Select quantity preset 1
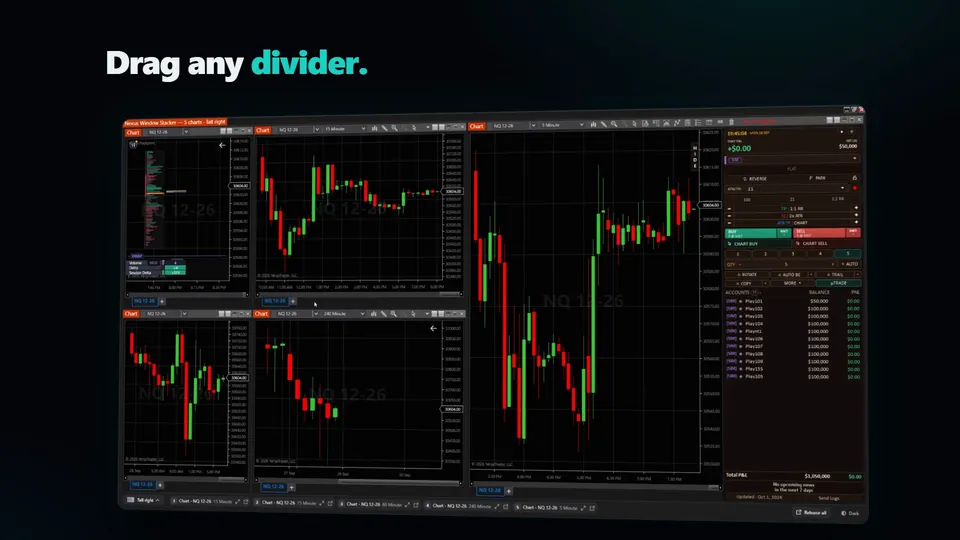Screen dimensions: 960x540 [x=738, y=253]
